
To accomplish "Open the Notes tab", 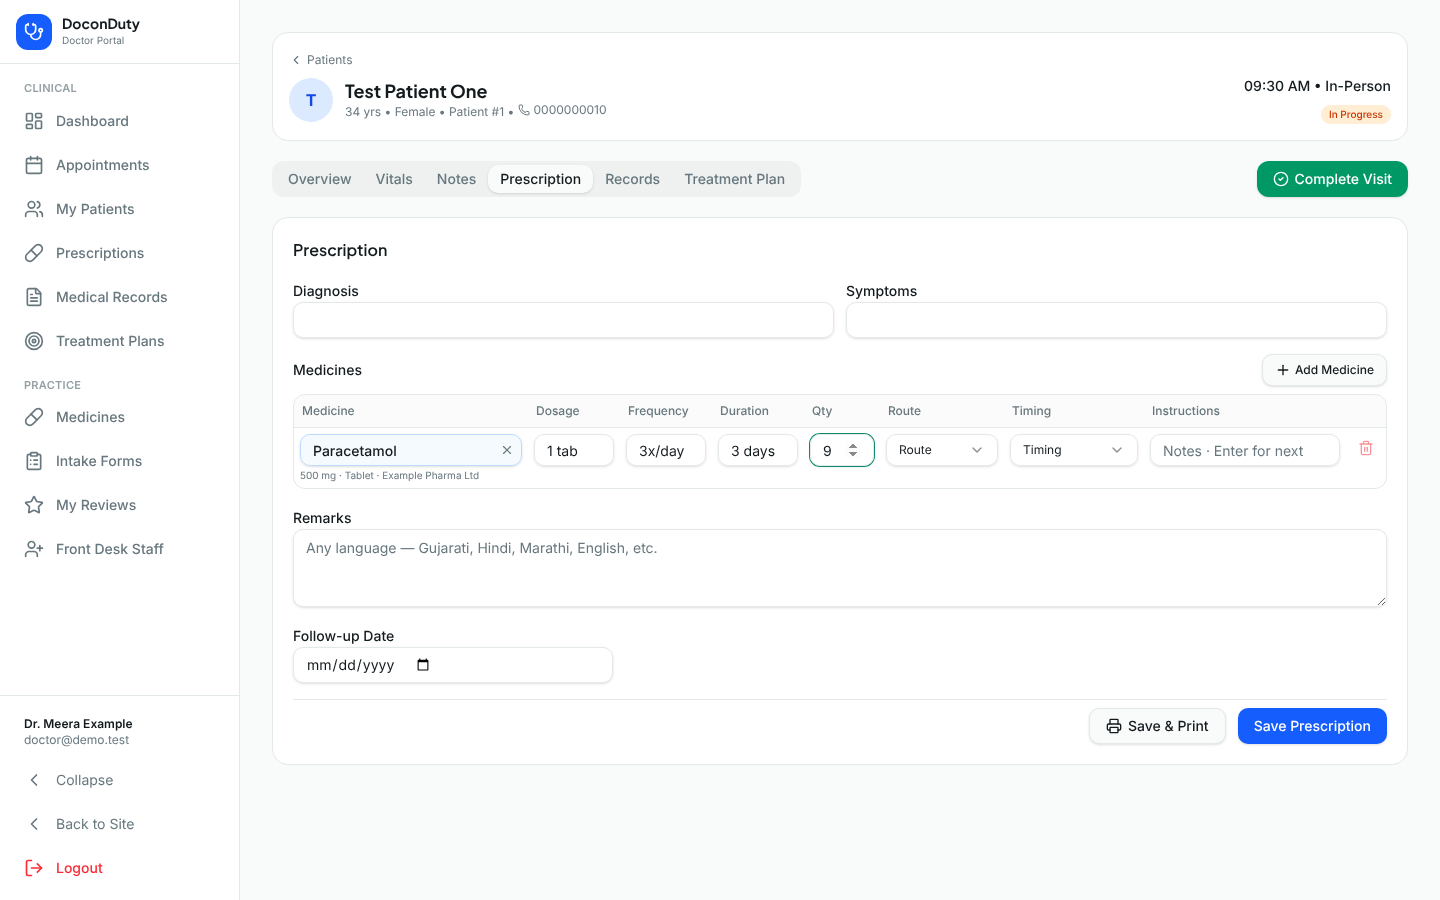I will click(456, 179).
